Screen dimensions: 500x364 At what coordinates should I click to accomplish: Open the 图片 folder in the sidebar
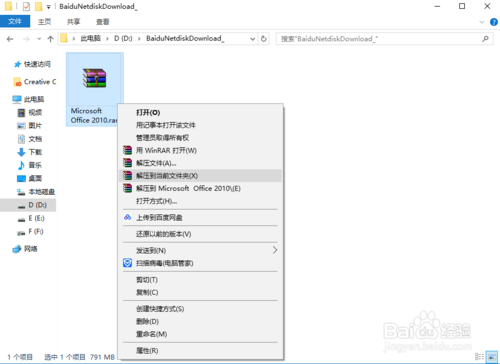[30, 126]
